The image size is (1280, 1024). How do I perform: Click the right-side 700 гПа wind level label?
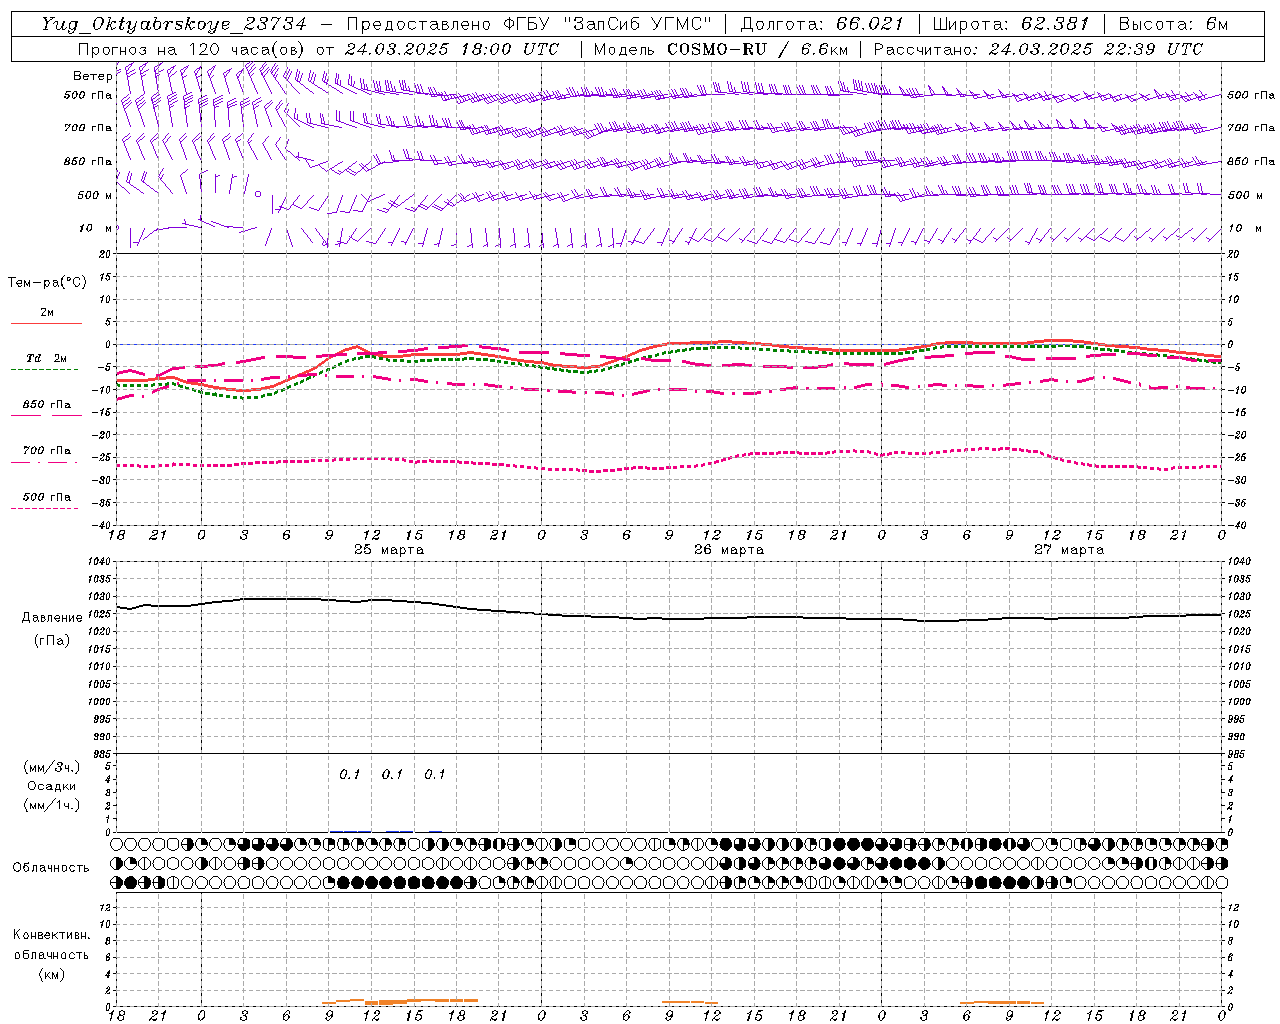[1251, 128]
